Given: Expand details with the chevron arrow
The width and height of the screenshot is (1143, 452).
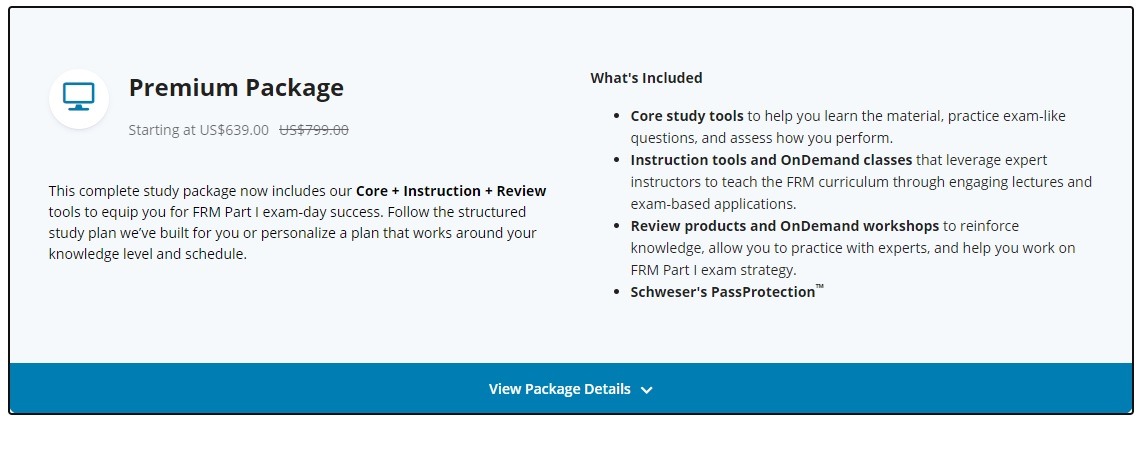Looking at the screenshot, I should [646, 390].
